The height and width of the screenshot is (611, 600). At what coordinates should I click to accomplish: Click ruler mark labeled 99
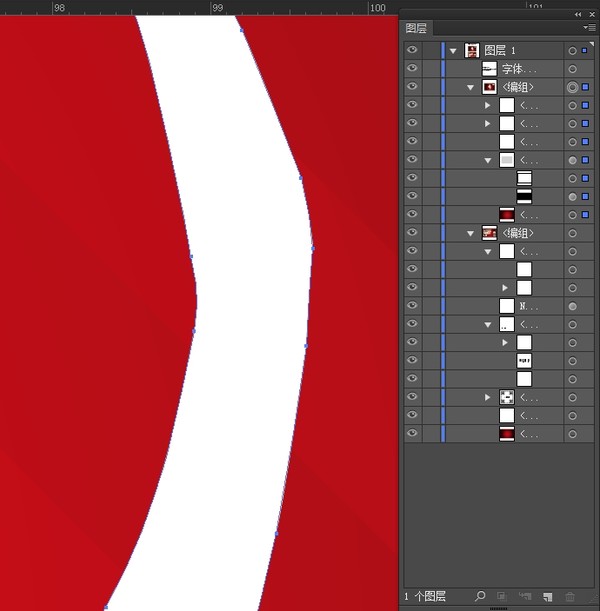point(217,7)
